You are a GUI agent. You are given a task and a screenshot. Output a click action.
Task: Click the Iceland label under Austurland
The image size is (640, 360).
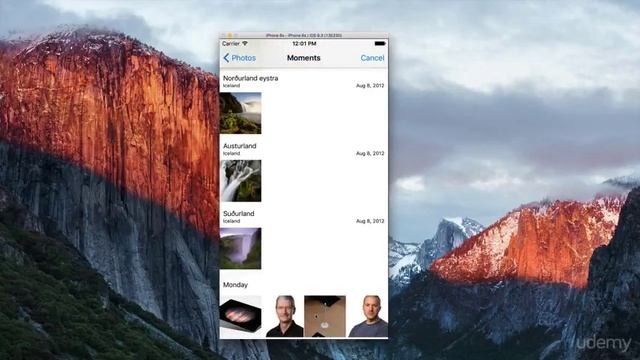[231, 153]
